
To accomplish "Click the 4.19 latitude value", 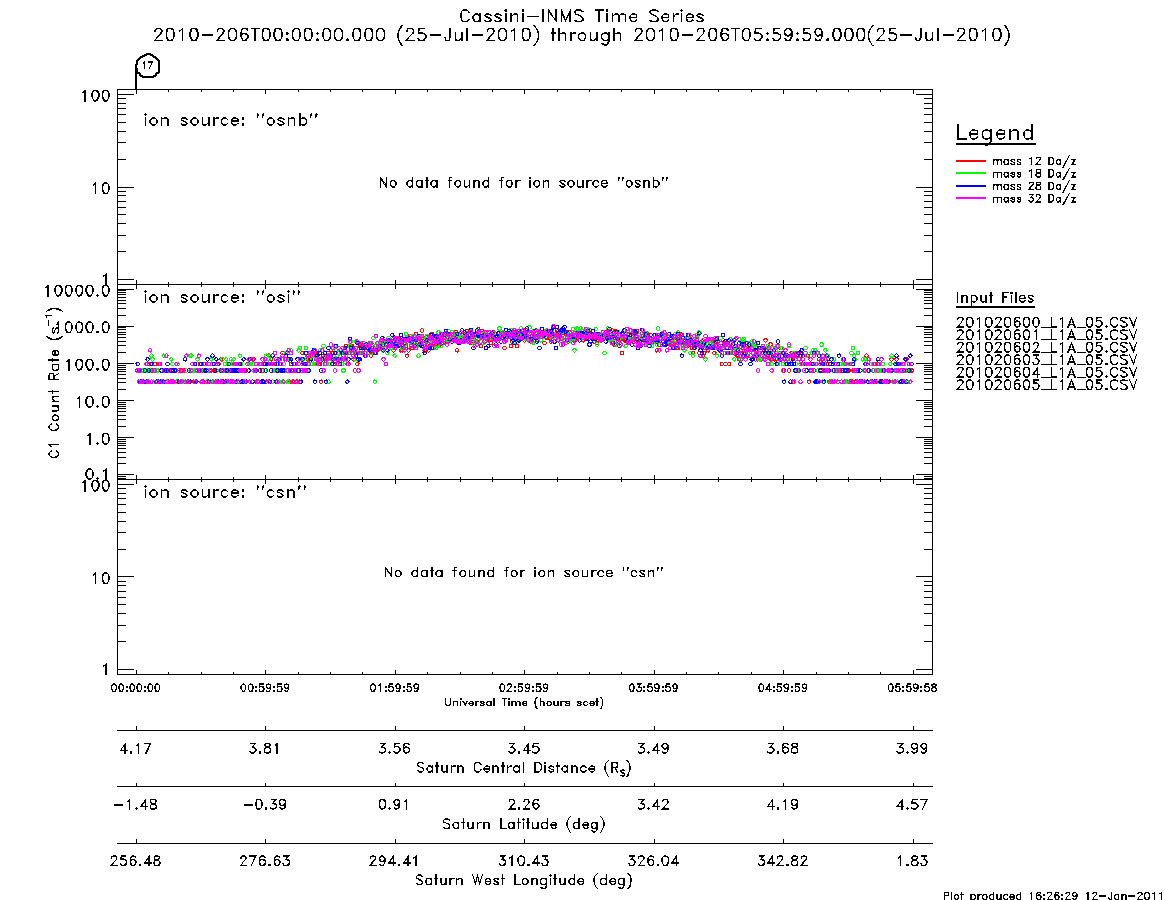I will [x=782, y=805].
